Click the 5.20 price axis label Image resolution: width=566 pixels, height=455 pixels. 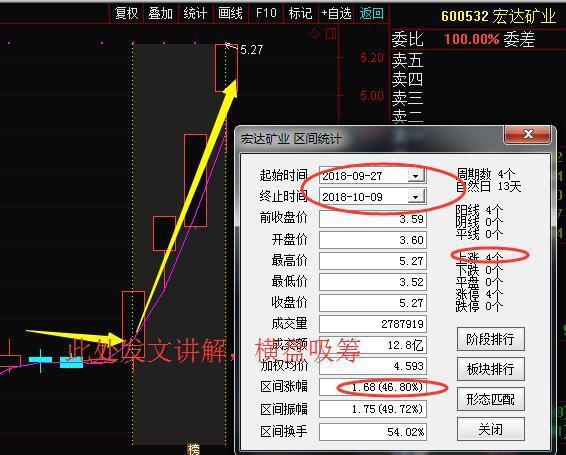point(372,57)
